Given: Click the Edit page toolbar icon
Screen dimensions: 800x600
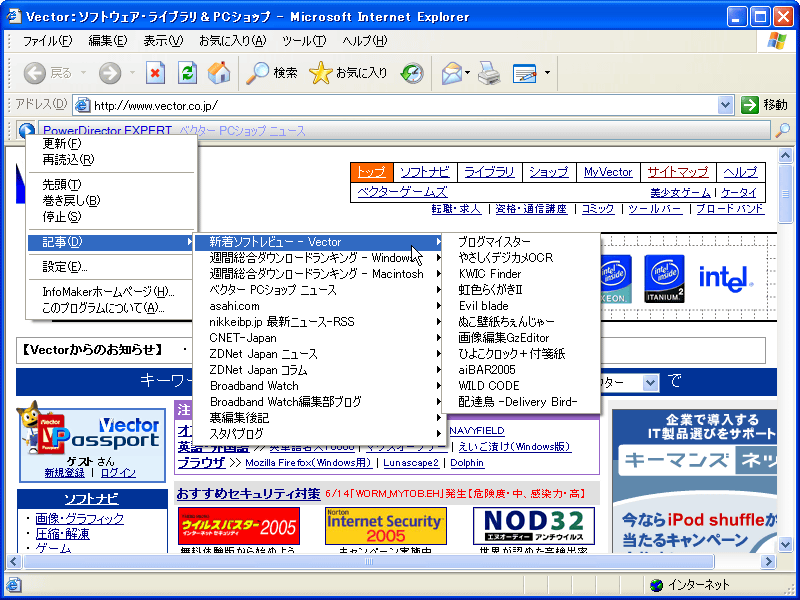Looking at the screenshot, I should tap(524, 73).
